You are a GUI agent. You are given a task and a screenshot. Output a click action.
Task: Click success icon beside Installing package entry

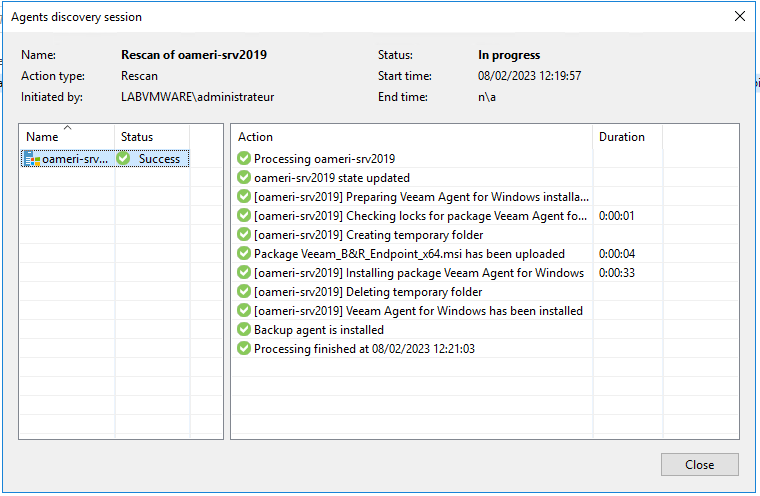pos(244,272)
